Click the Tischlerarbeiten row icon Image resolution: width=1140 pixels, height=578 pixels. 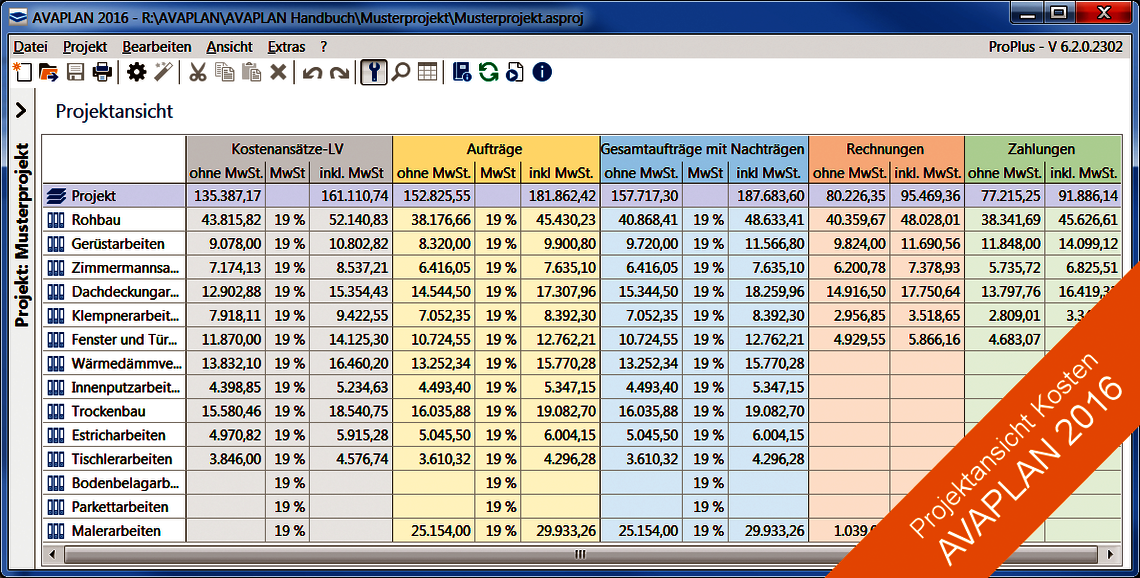55,459
